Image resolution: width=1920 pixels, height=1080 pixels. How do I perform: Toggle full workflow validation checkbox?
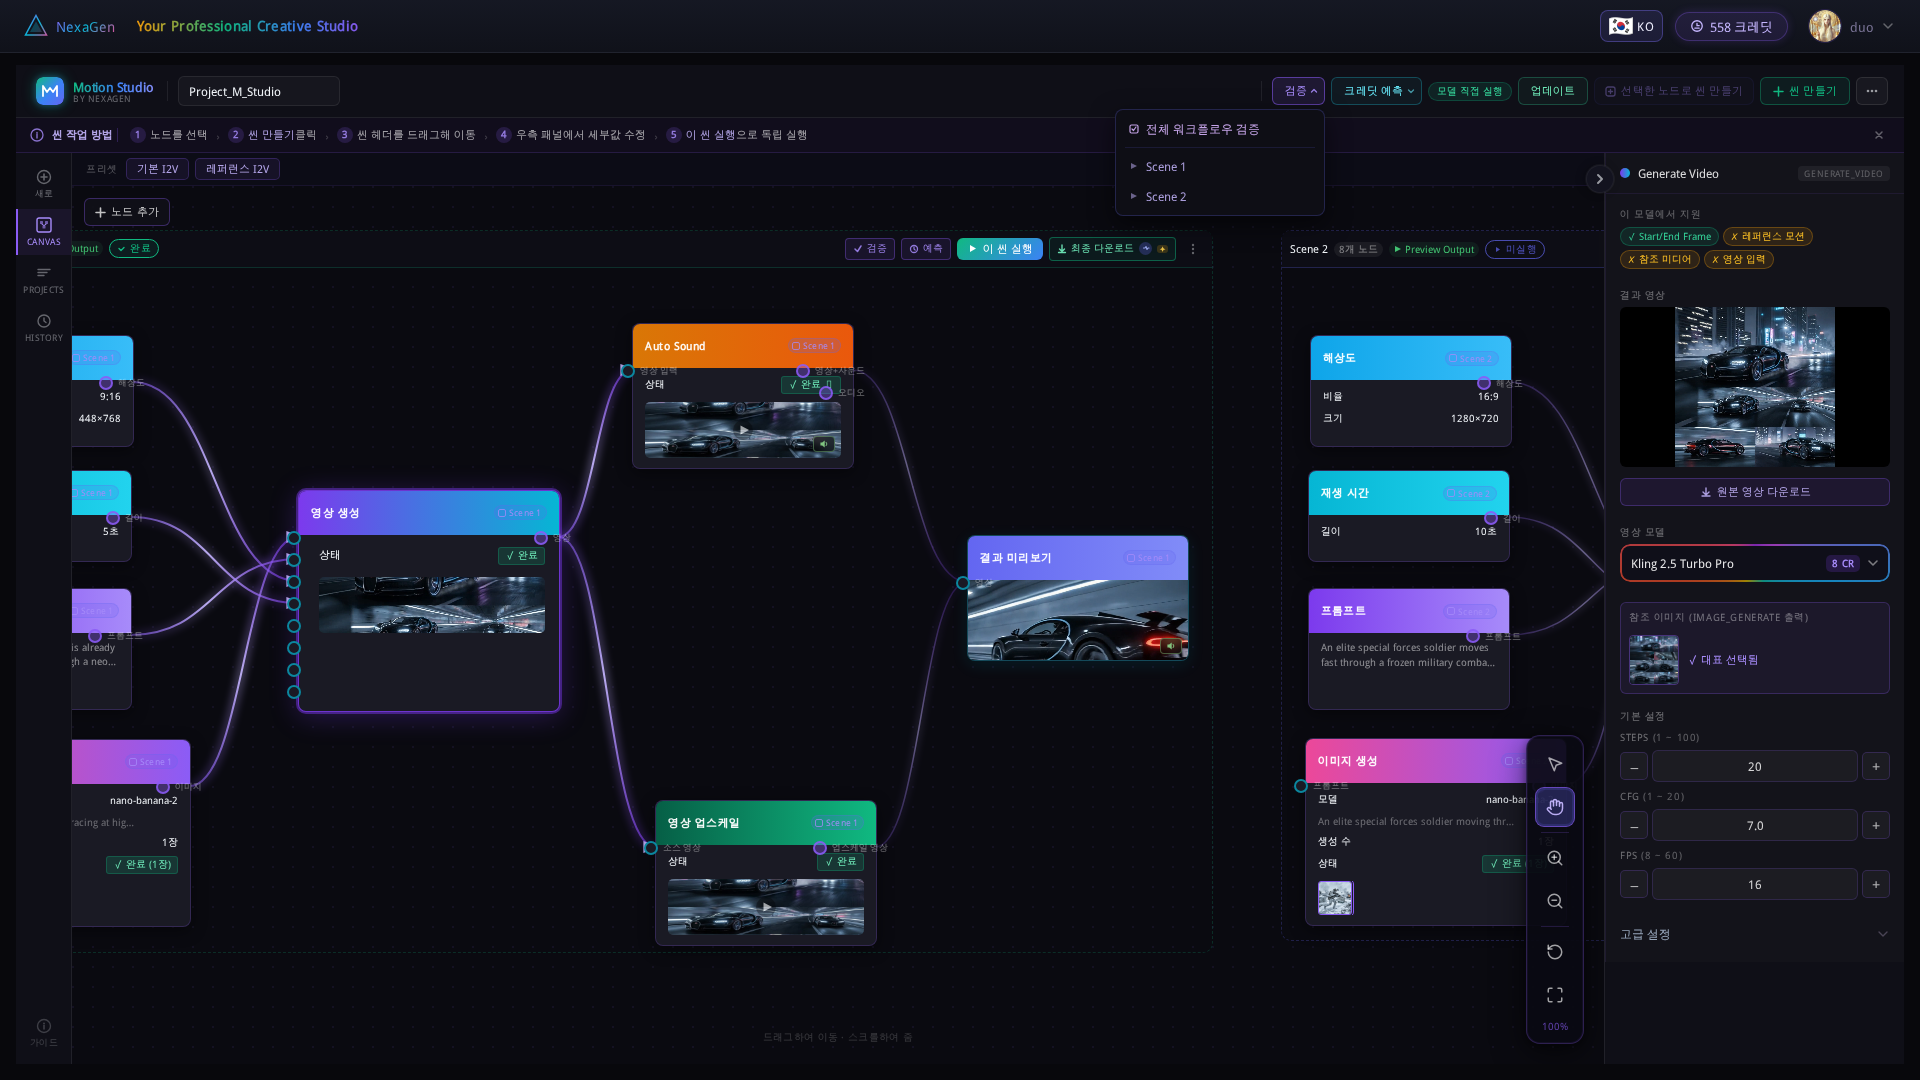[x=1134, y=129]
